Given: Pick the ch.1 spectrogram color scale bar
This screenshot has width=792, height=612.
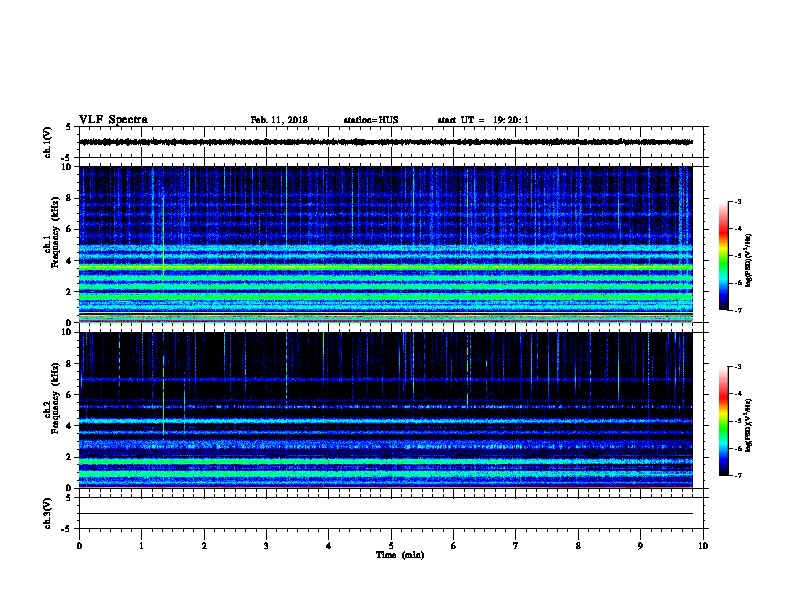Looking at the screenshot, I should [724, 256].
